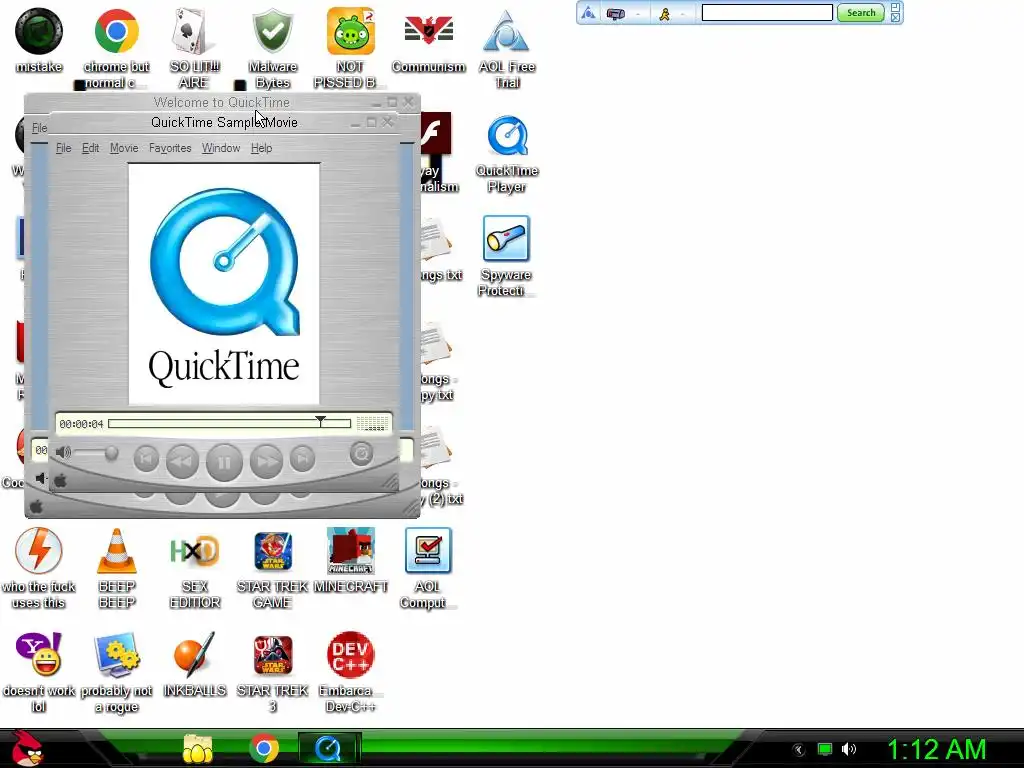This screenshot has width=1024, height=768.
Task: Click the fast forward button in QuickTime Sample Movie
Action: pyautogui.click(x=266, y=461)
